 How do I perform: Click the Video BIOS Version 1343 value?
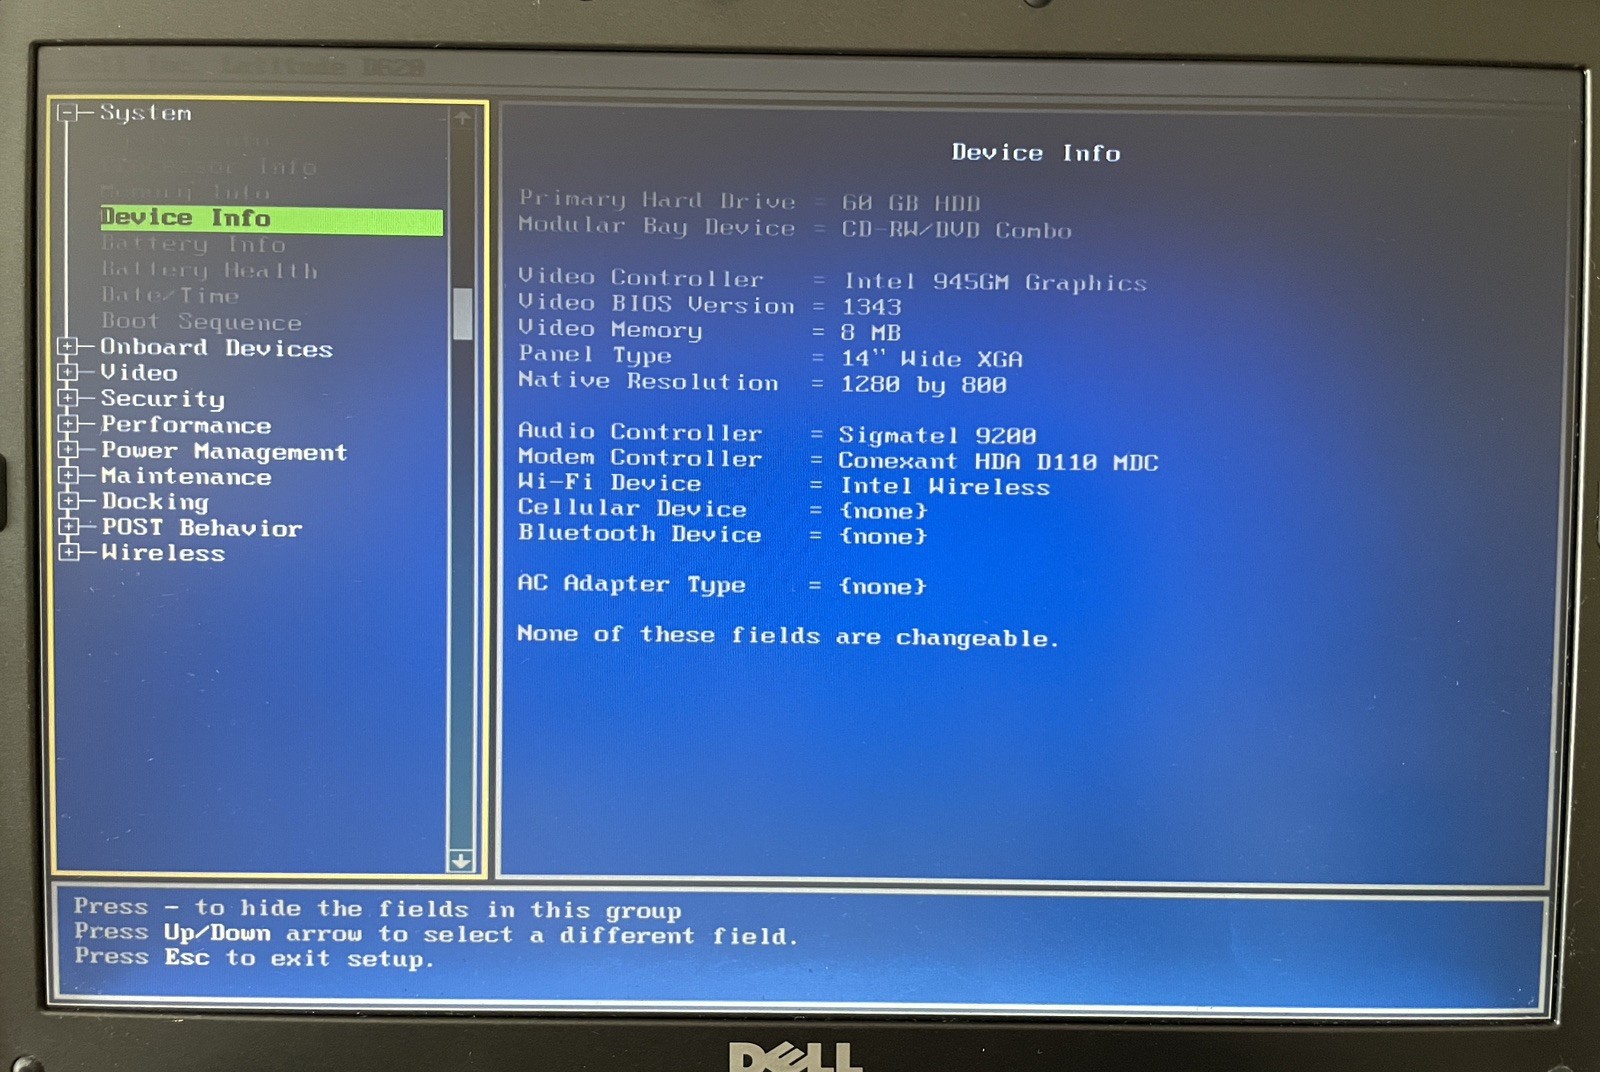pyautogui.click(x=871, y=307)
